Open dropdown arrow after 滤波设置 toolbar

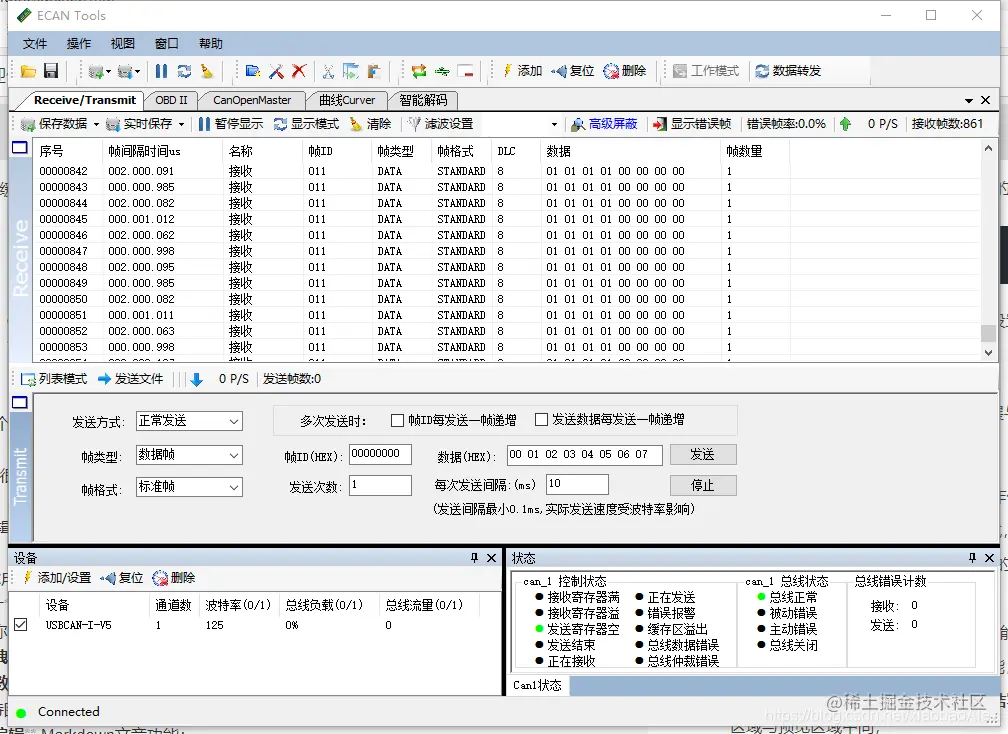point(554,124)
